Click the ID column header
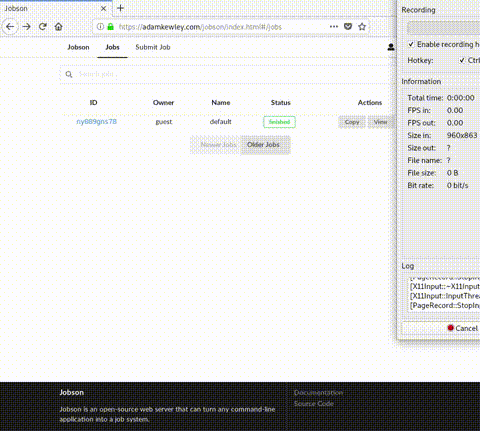480x431 pixels. (x=93, y=103)
